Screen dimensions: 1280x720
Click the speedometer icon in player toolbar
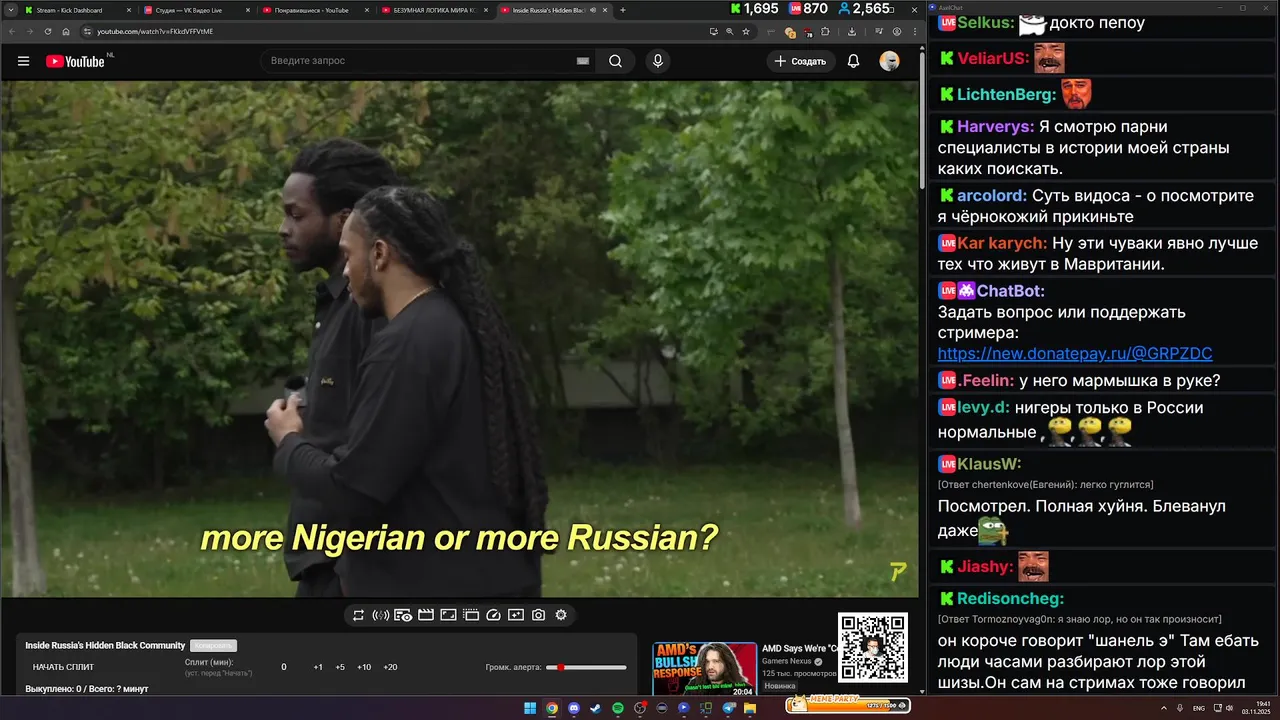point(493,615)
